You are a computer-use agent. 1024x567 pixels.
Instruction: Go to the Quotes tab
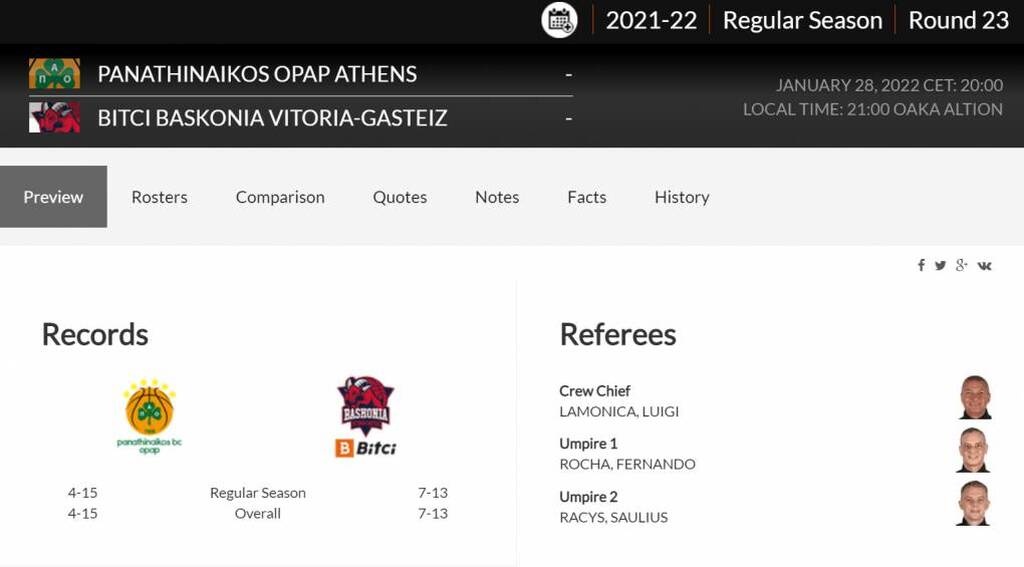click(400, 197)
